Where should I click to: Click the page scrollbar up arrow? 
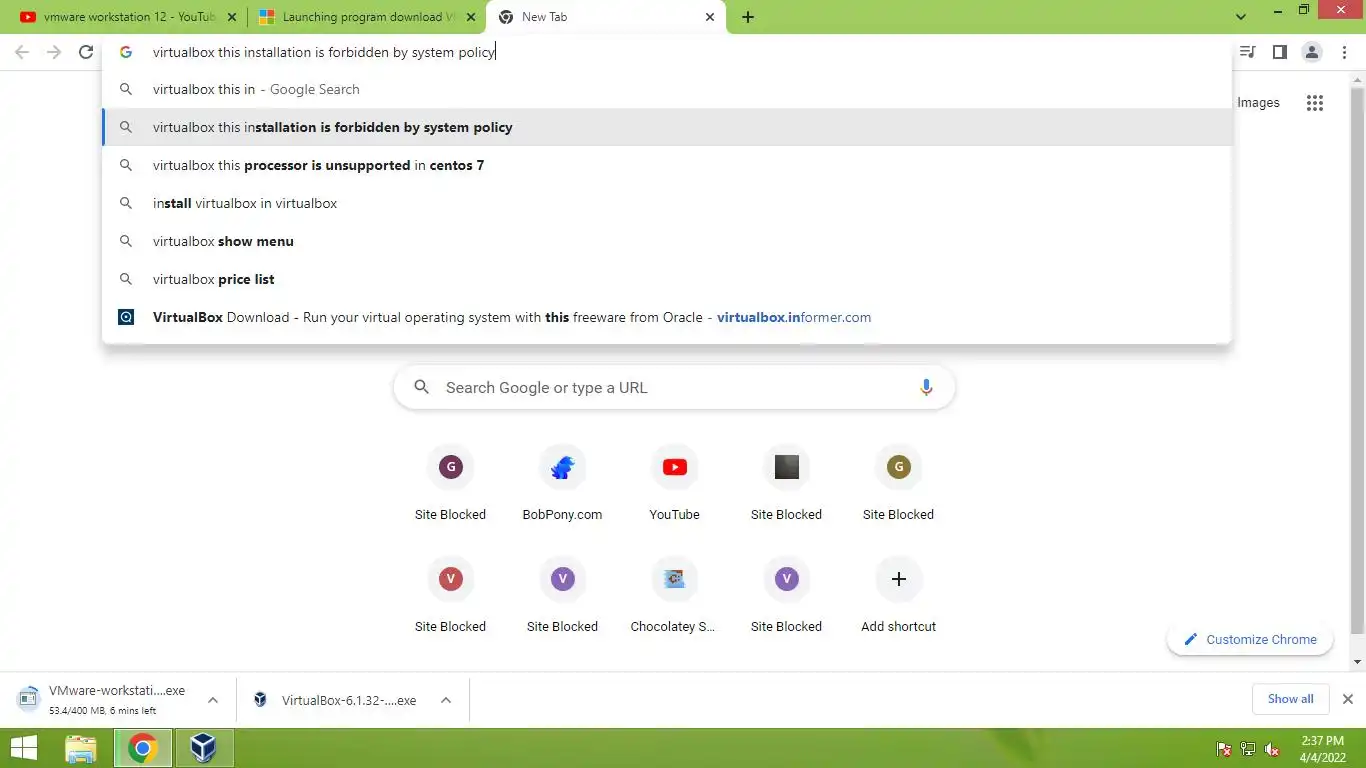coord(1357,79)
